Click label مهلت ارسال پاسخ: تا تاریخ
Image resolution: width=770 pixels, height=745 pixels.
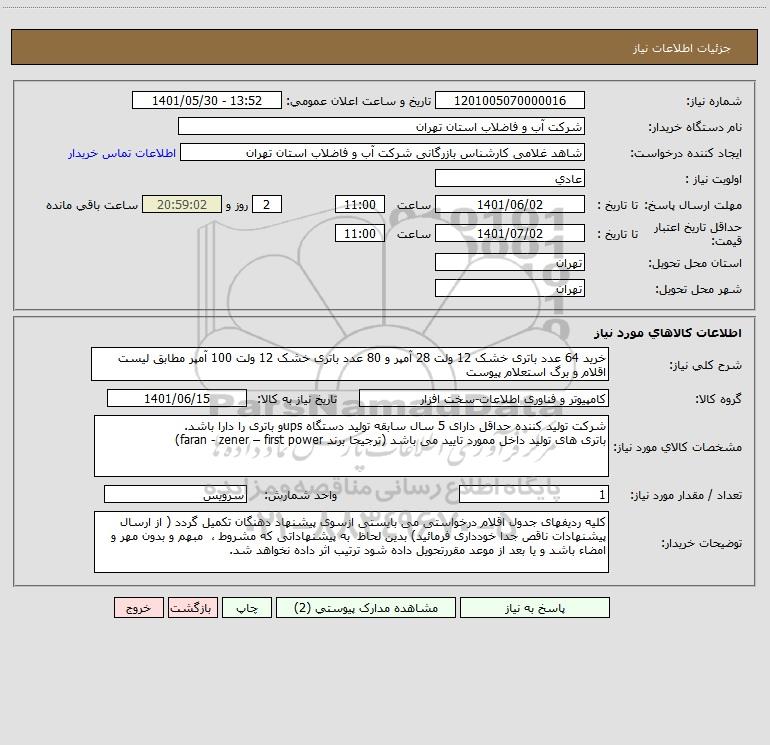click(670, 205)
